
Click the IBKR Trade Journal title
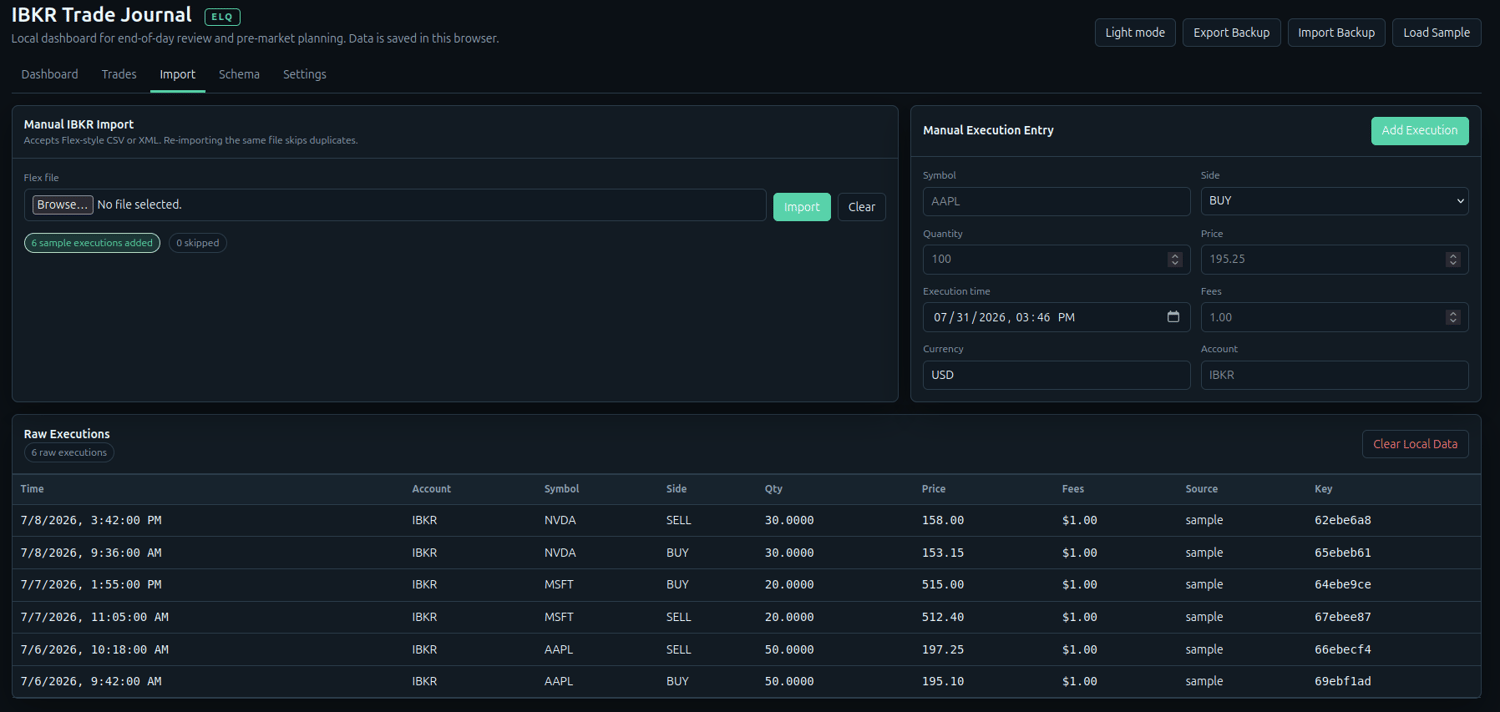click(101, 15)
